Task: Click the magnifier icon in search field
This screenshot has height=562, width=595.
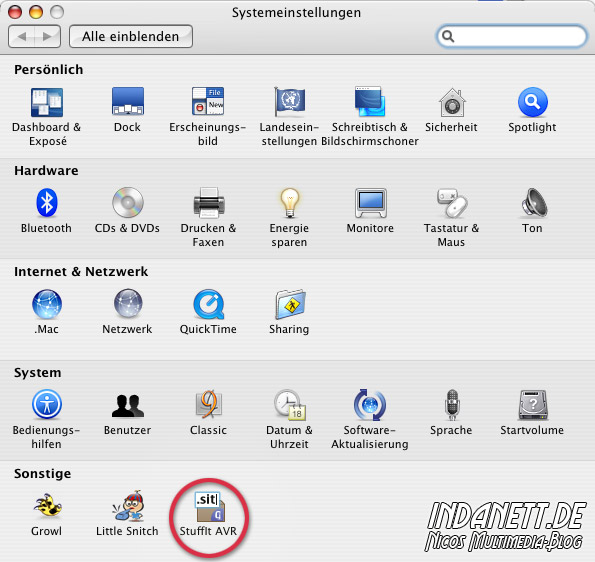Action: (448, 36)
